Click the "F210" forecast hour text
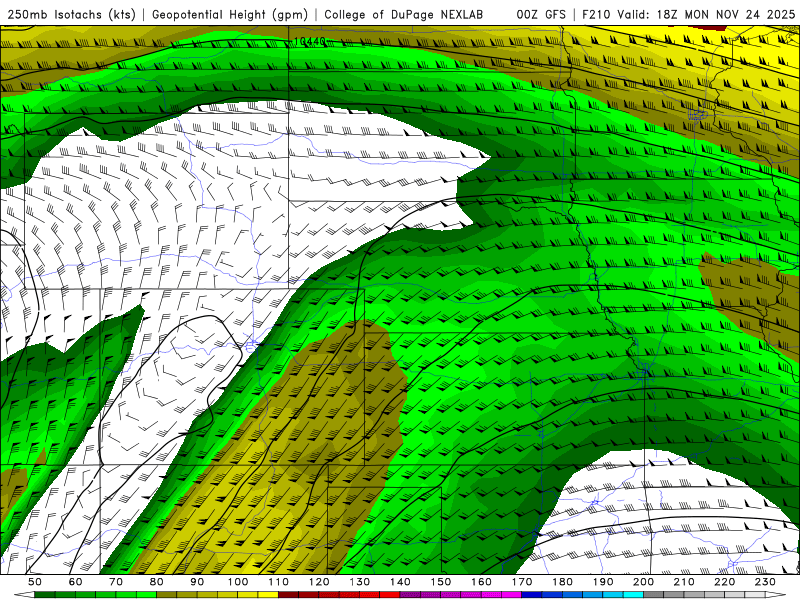The image size is (800, 600). (x=596, y=14)
